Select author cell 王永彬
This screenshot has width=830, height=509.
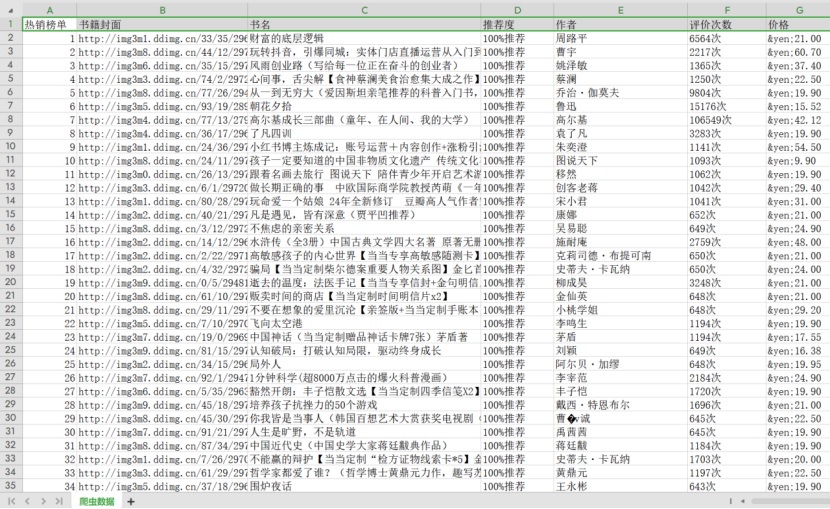[620, 486]
